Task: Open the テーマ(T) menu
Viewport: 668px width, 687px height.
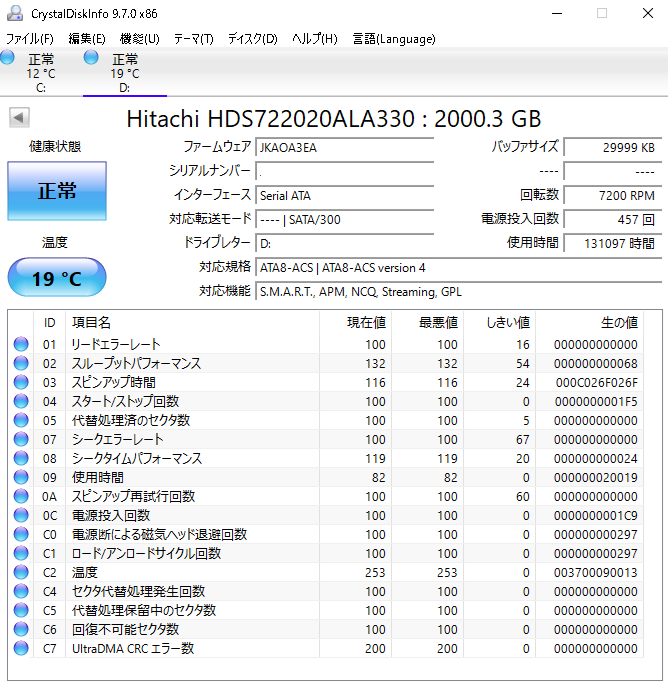Action: pyautogui.click(x=193, y=39)
